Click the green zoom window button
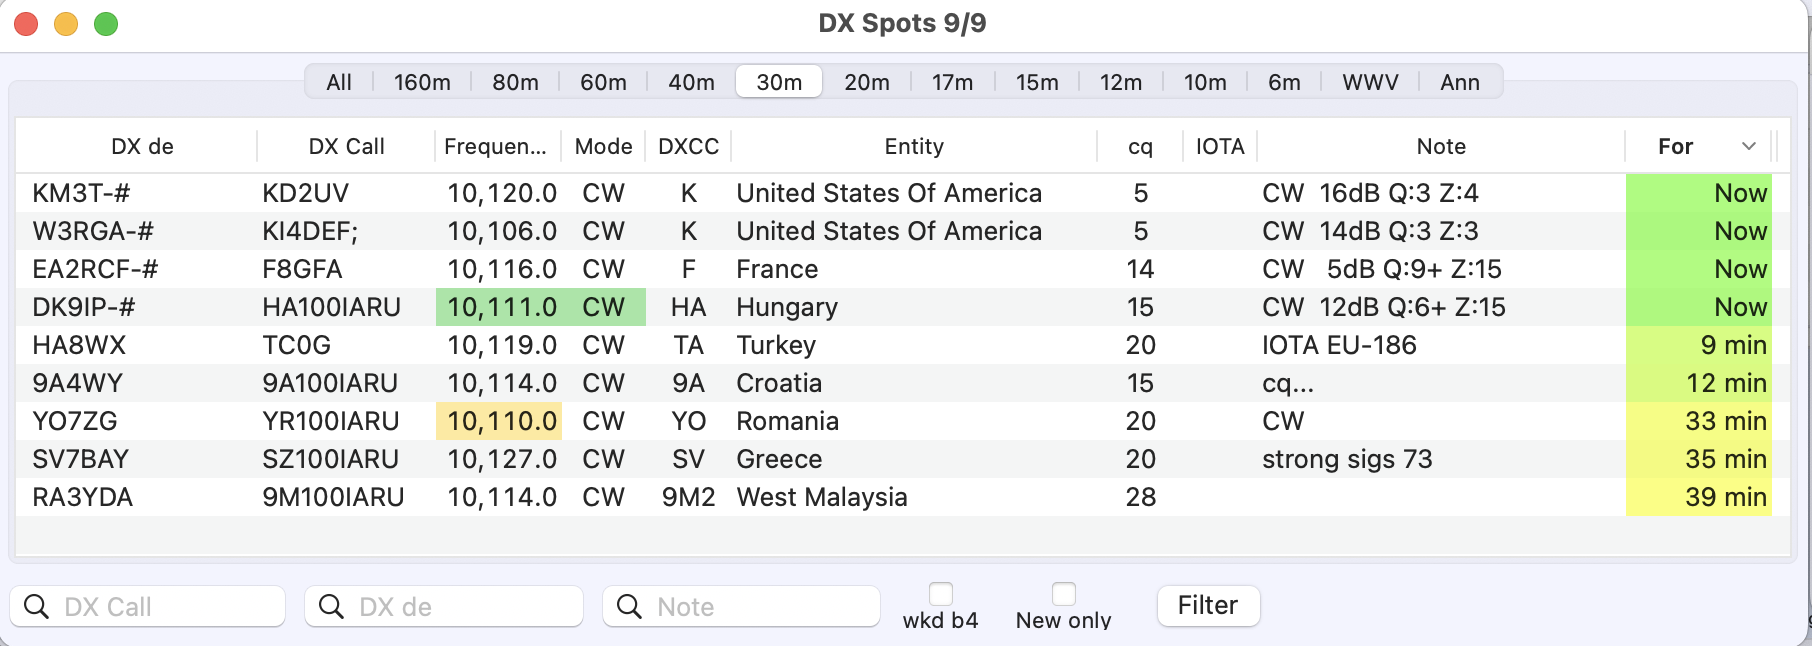 point(106,24)
